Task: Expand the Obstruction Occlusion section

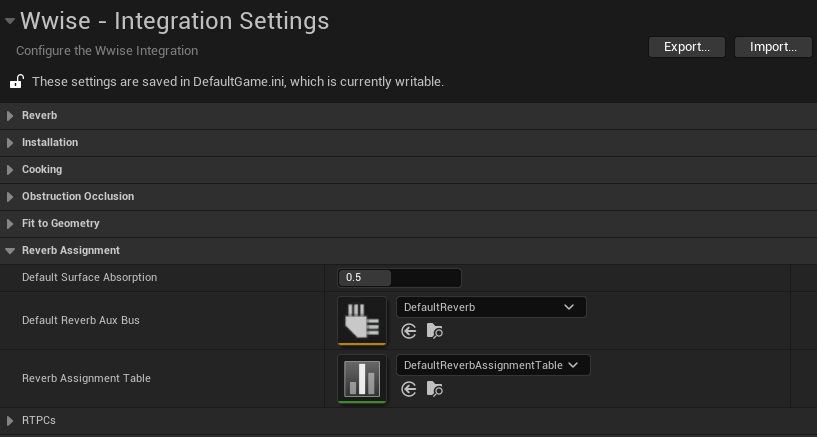Action: 11,197
